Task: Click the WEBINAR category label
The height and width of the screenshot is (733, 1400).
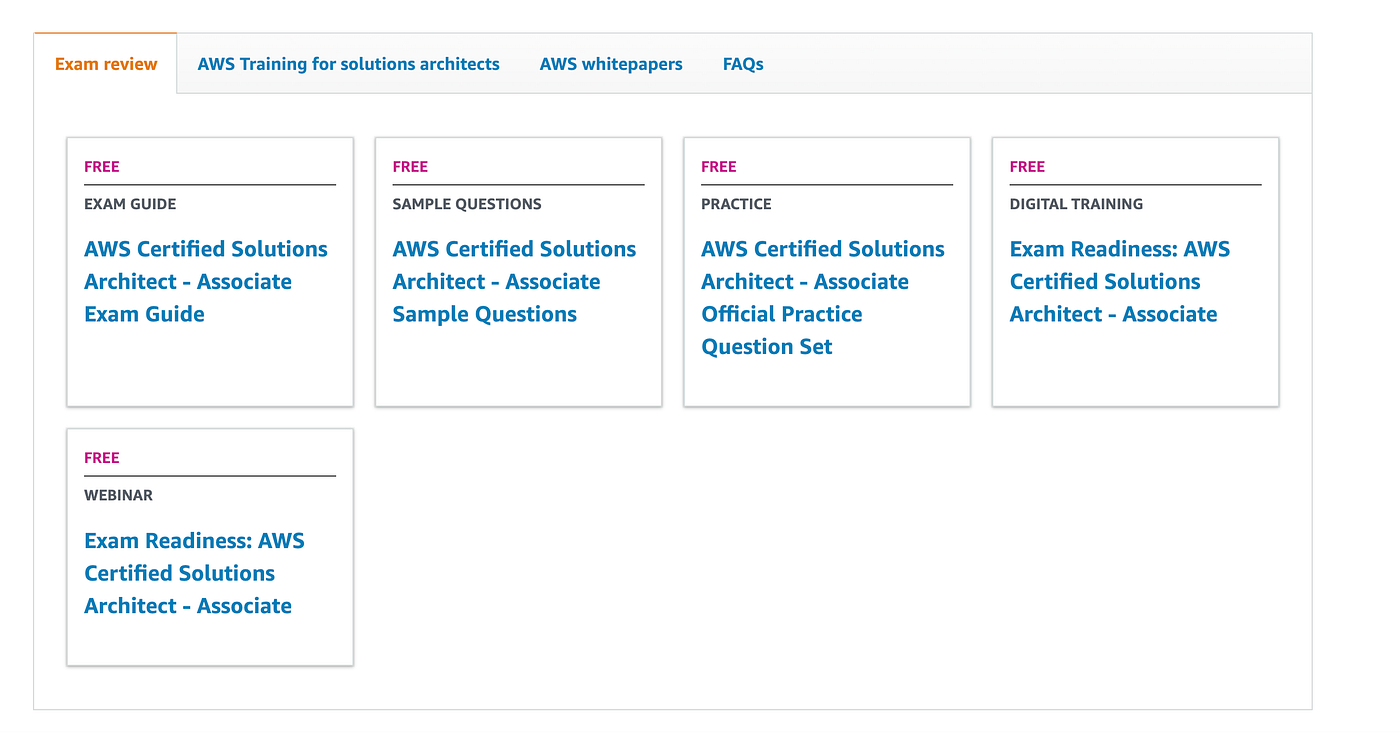Action: pos(118,495)
